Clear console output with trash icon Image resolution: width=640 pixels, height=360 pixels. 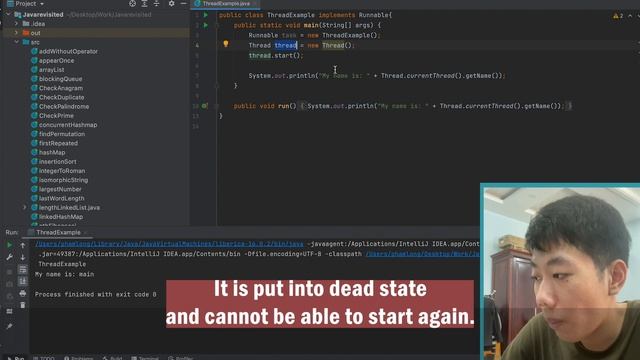point(23,305)
